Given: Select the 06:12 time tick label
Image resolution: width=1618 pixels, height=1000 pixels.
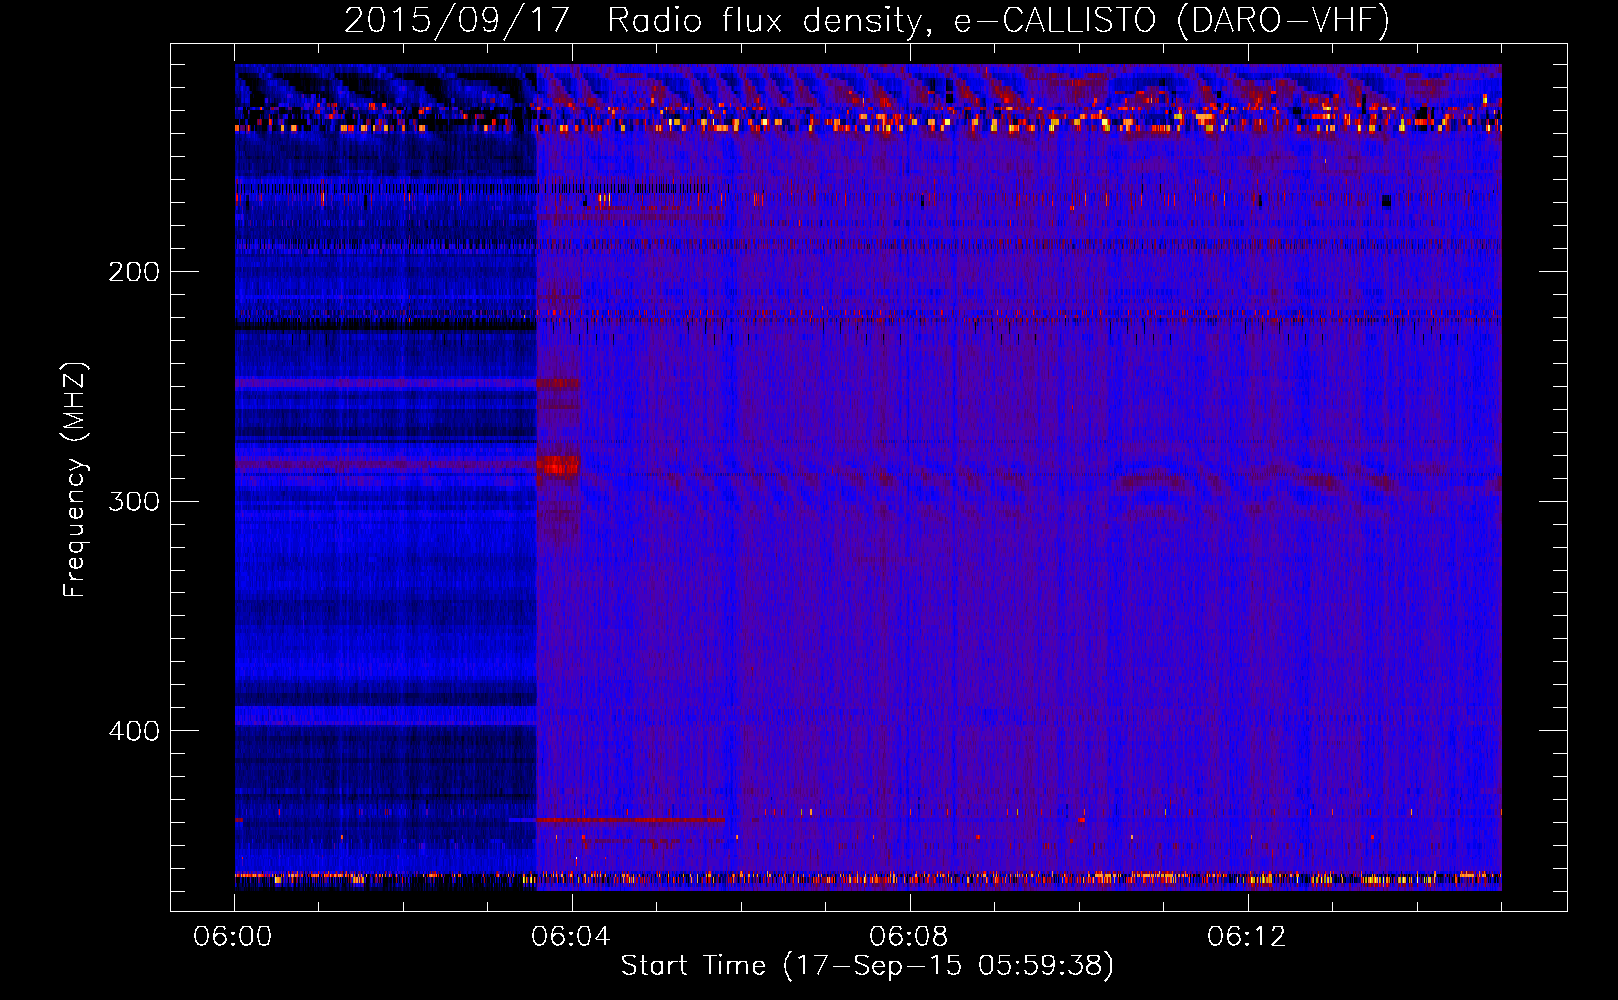Looking at the screenshot, I should [1247, 937].
